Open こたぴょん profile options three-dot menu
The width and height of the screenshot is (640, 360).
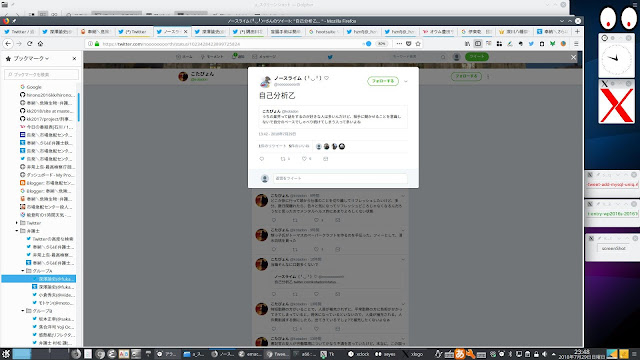[x=488, y=76]
